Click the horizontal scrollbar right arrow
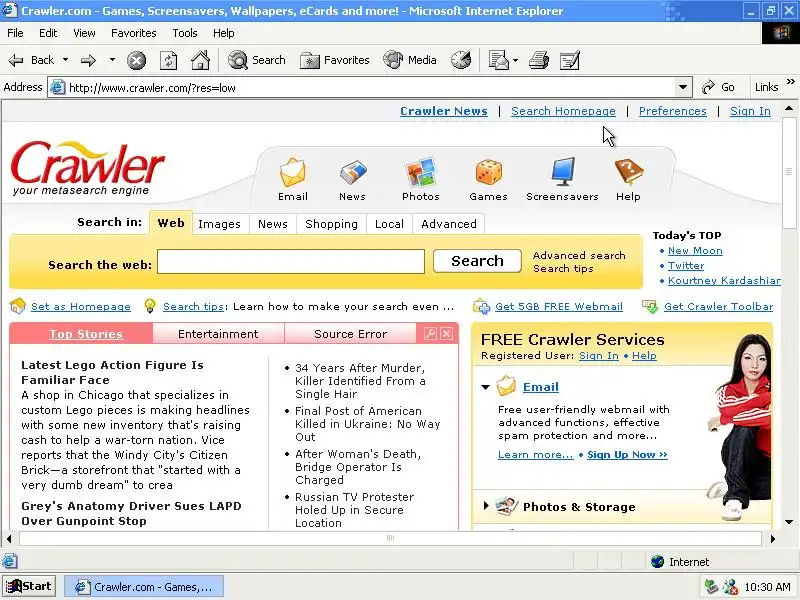800x600 pixels. 772,538
